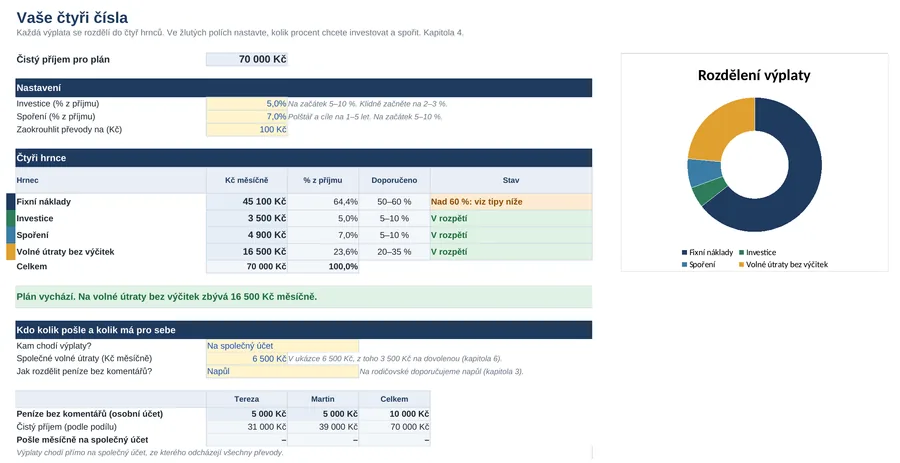The image size is (900, 463).
Task: Select the cell 4 900 Kč for Spoření
Action: tap(247, 235)
